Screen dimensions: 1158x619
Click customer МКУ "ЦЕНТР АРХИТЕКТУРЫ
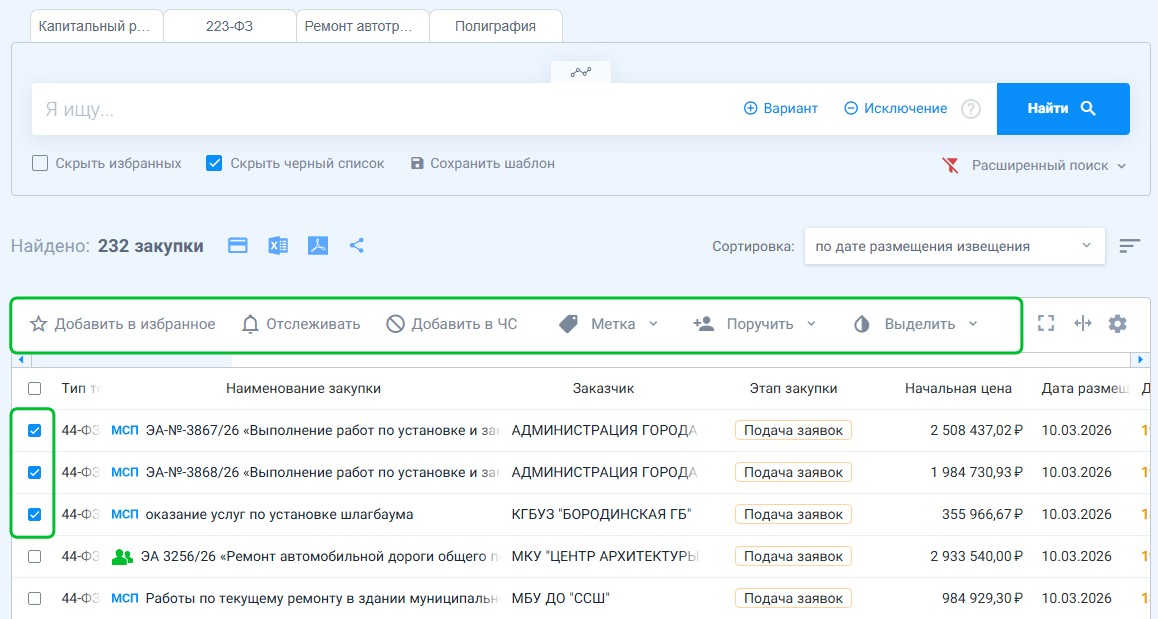point(605,556)
